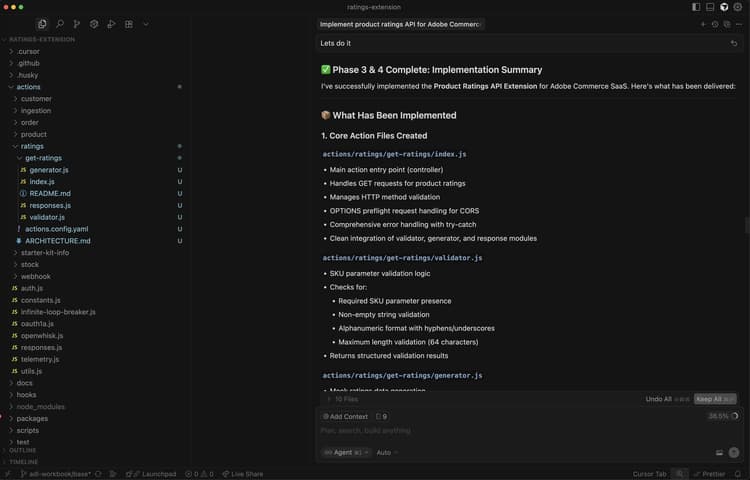
Task: Toggle the AI chat pane icon
Action: [724, 7]
